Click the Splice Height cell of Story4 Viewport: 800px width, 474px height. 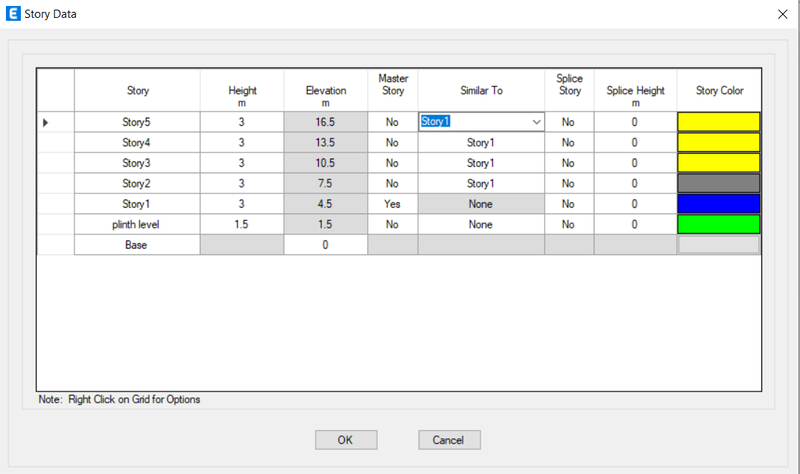(x=635, y=142)
